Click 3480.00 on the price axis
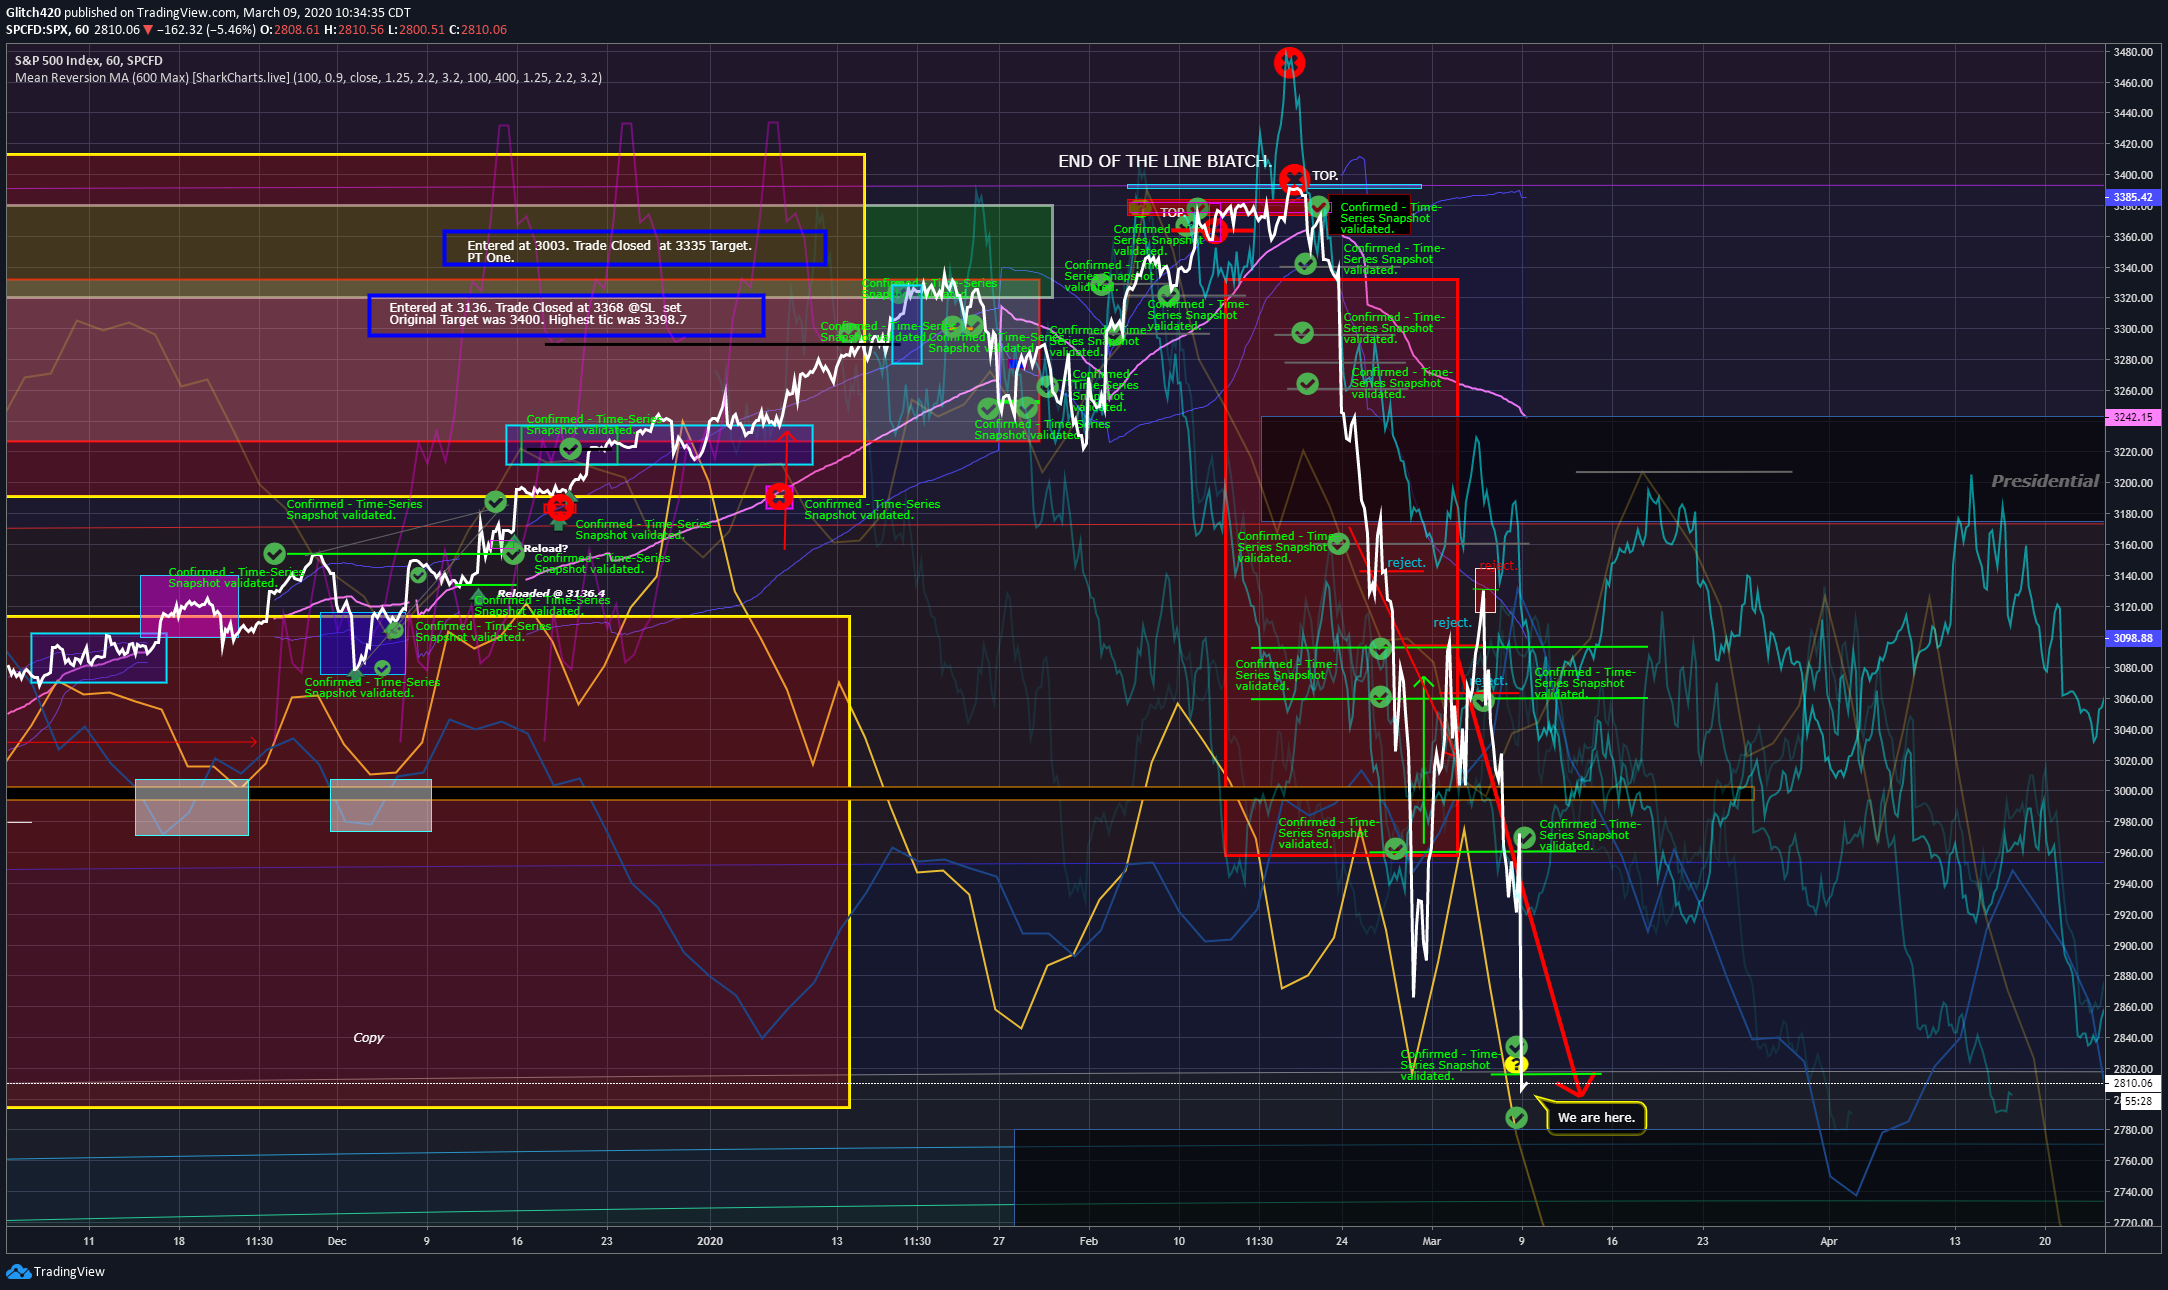Screen dimensions: 2168x1290 pyautogui.click(x=2133, y=52)
